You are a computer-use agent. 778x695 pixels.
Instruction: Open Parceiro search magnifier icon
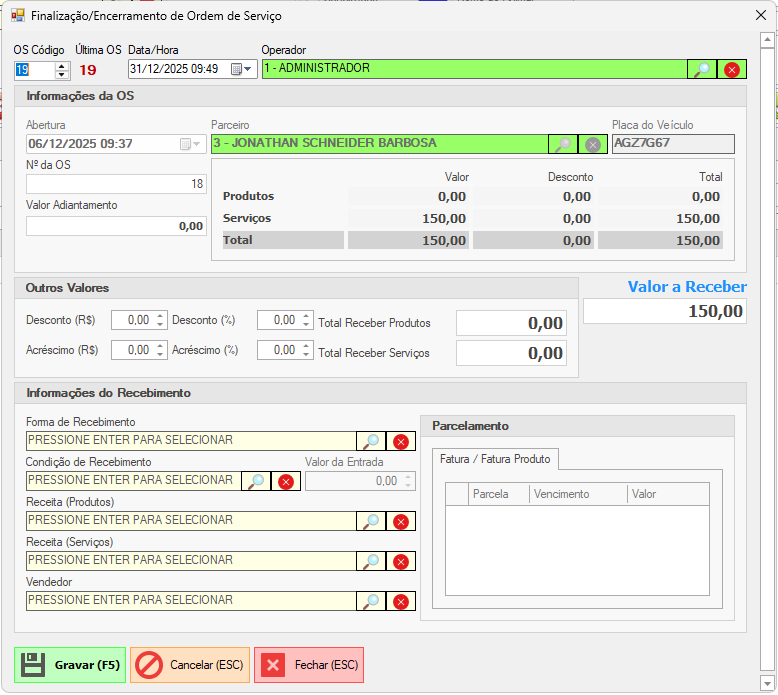563,144
